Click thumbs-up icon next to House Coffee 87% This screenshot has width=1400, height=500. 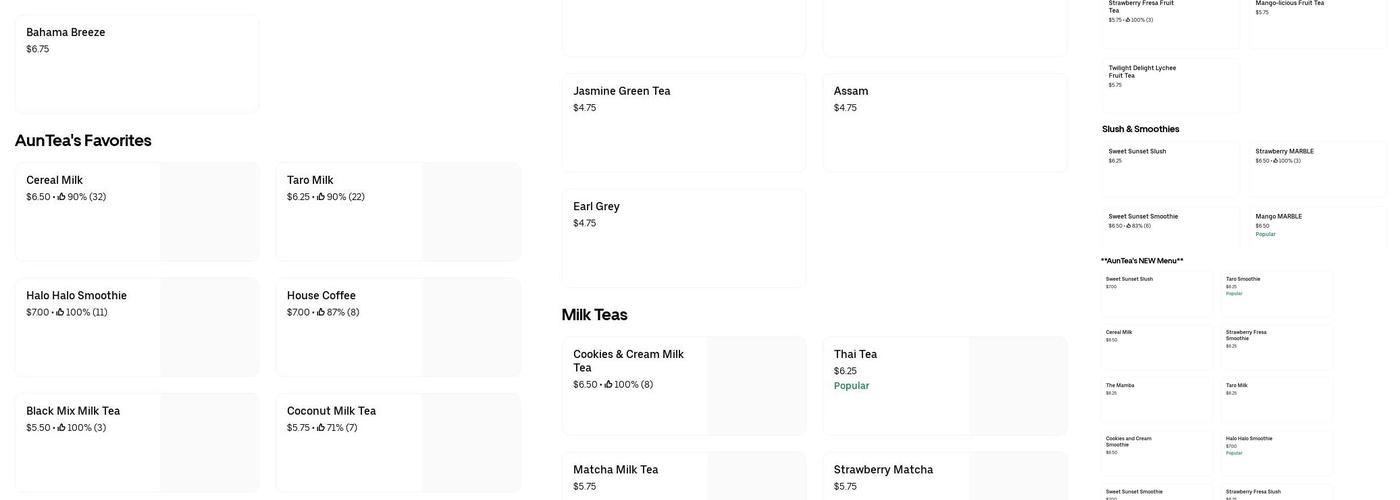[321, 312]
